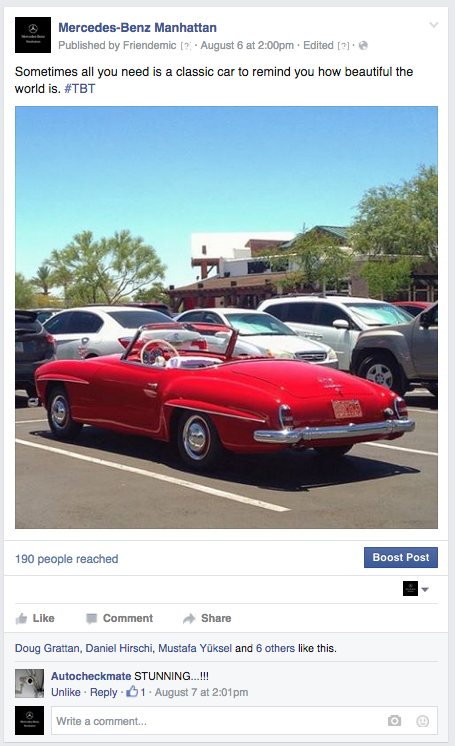
Task: Open the 6 others likes list
Action: (x=275, y=648)
